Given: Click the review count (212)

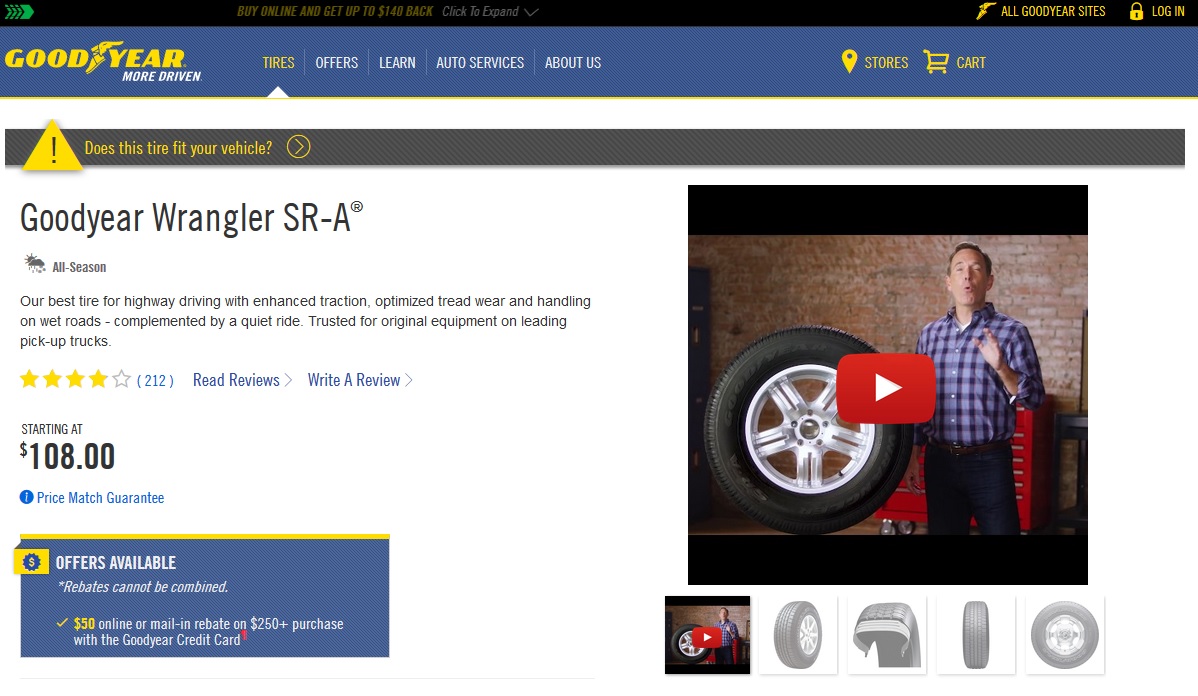Looking at the screenshot, I should point(155,380).
